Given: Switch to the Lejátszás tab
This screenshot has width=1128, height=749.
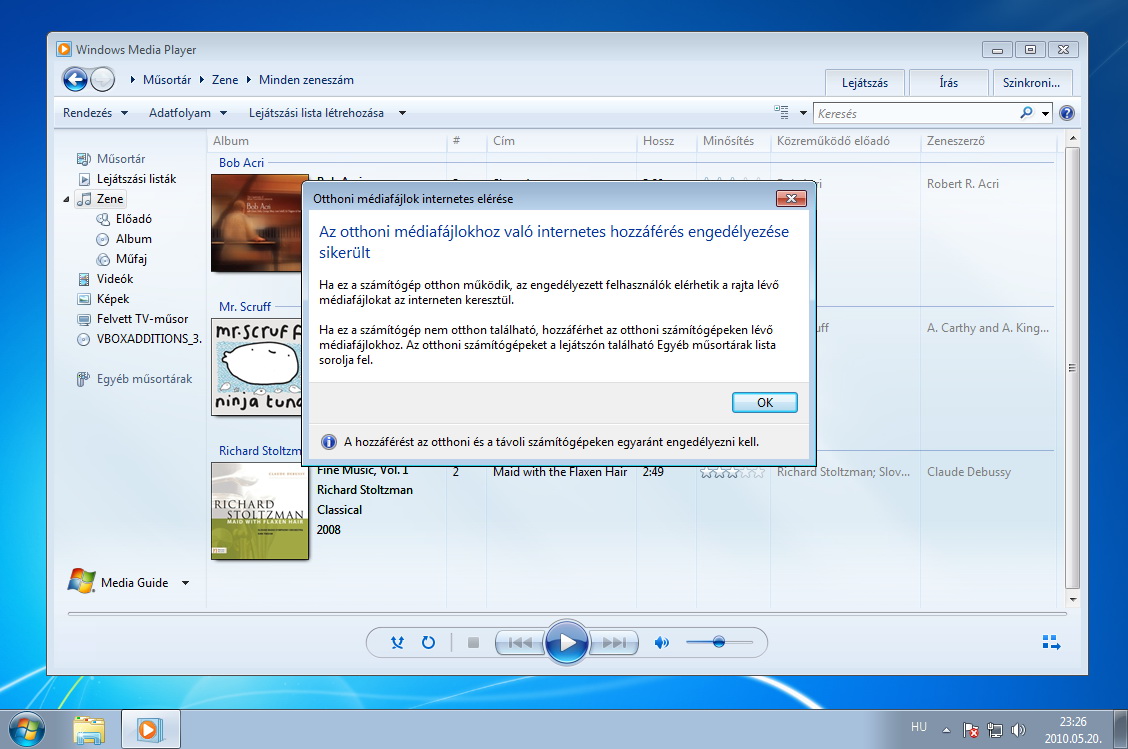Looking at the screenshot, I should coord(864,83).
